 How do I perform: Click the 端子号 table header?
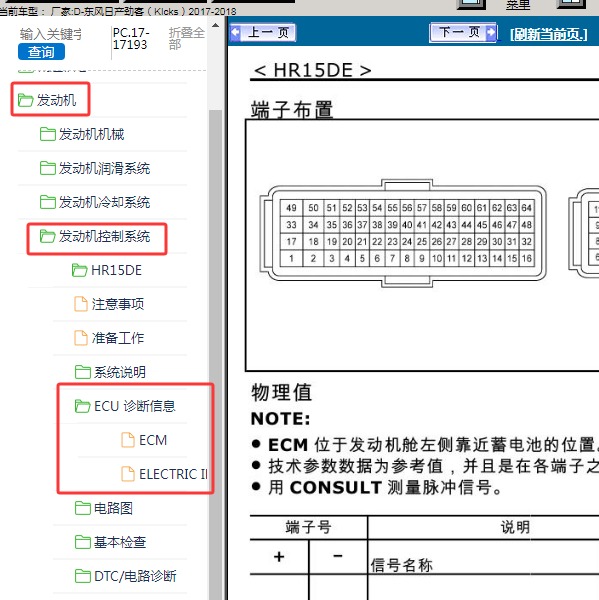(308, 527)
